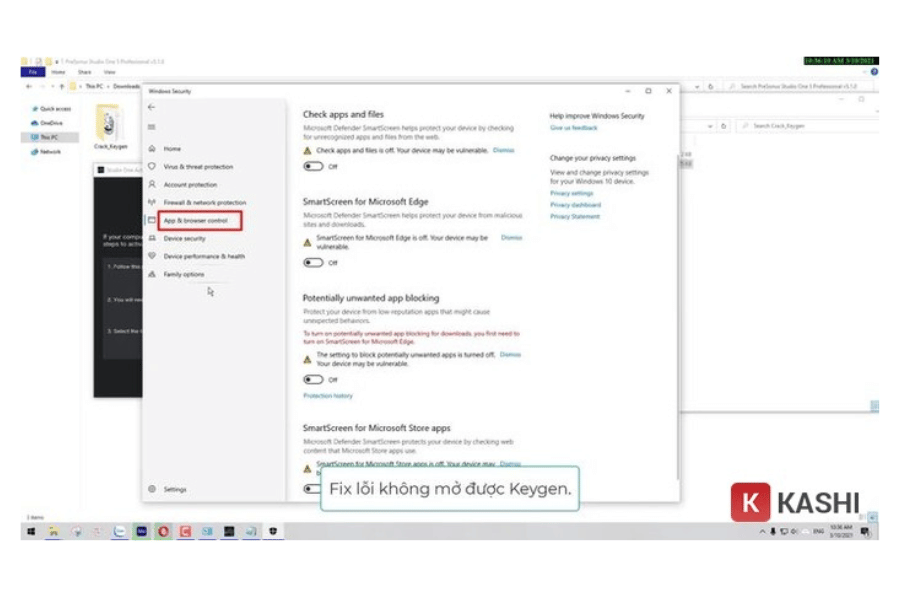Screen dimensions: 900x600
Task: Click the Privacy dashboard link
Action: [575, 205]
